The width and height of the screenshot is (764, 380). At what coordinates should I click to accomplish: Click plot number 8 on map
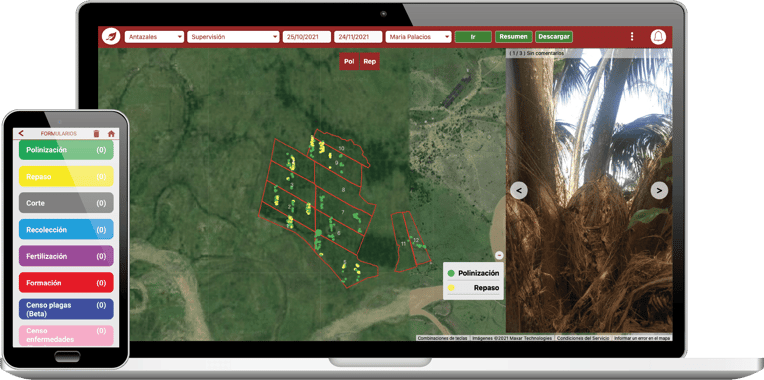pos(343,190)
